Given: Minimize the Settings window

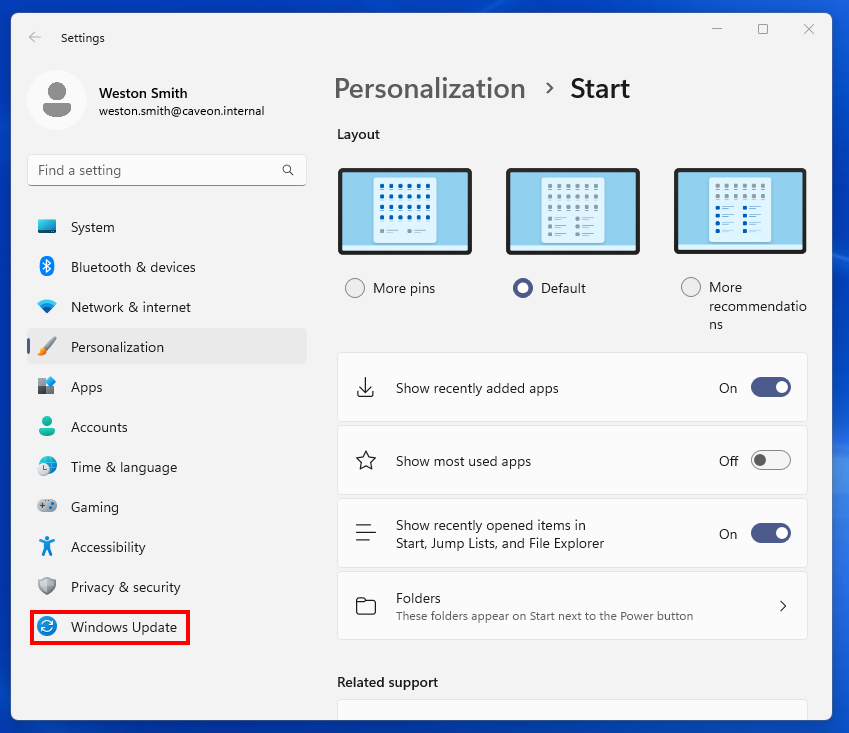Looking at the screenshot, I should tap(717, 29).
